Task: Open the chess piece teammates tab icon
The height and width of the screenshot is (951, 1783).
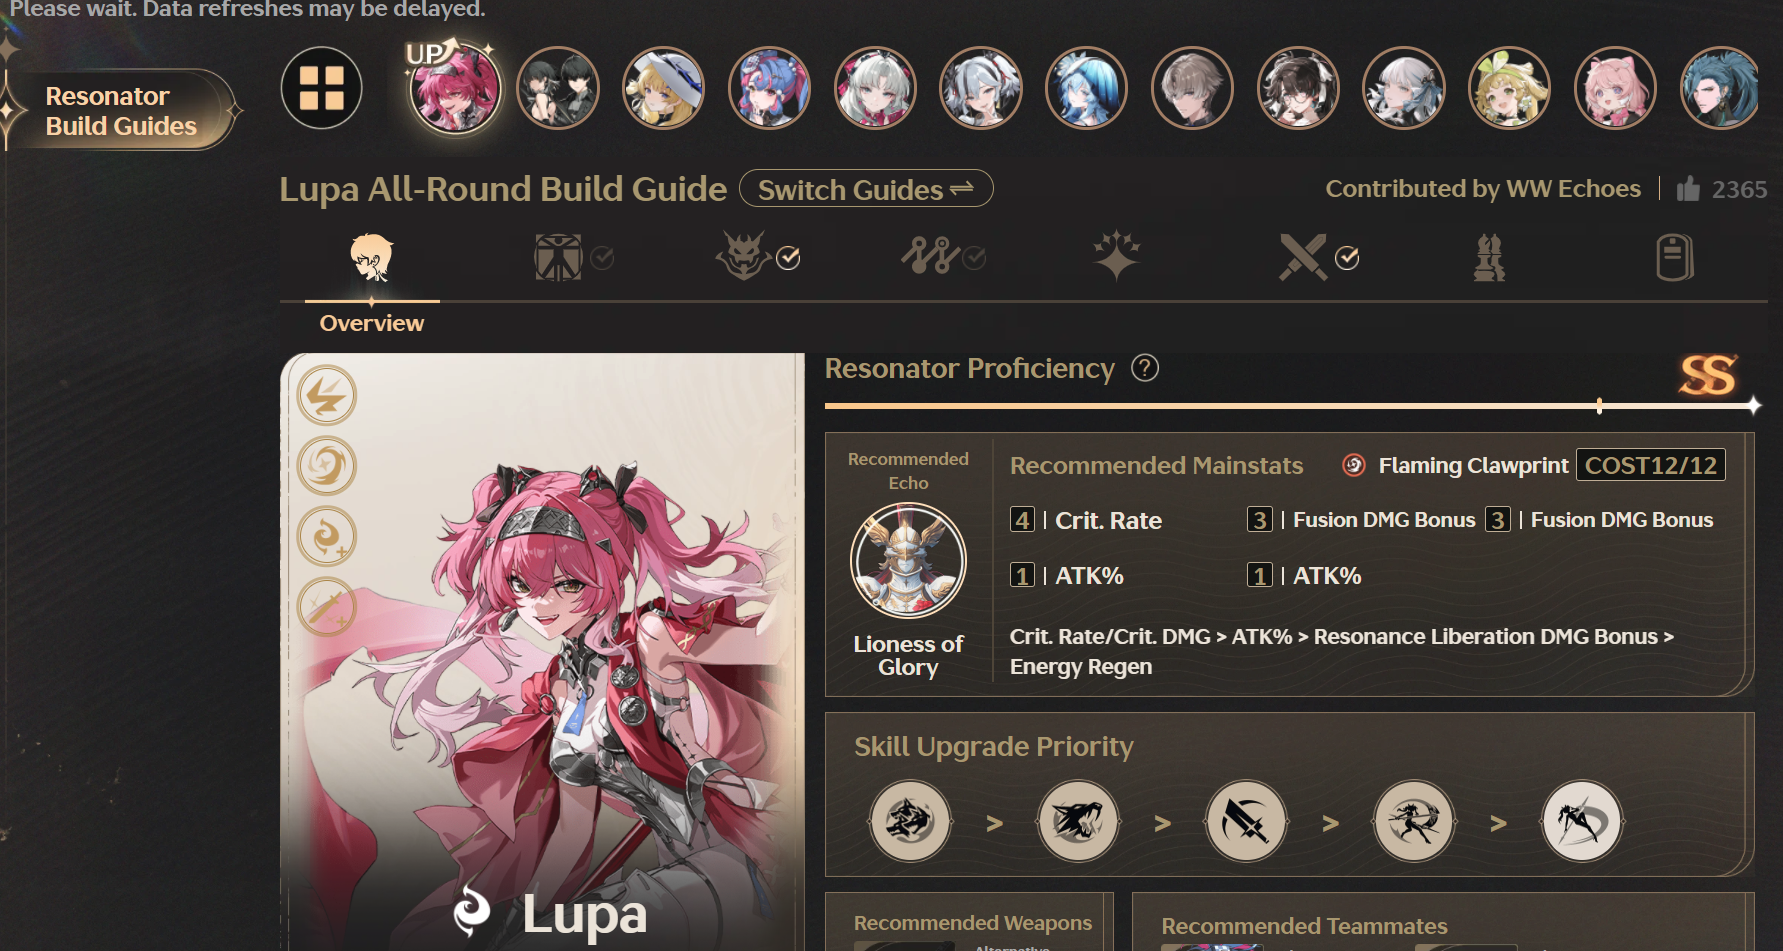Action: point(1489,257)
